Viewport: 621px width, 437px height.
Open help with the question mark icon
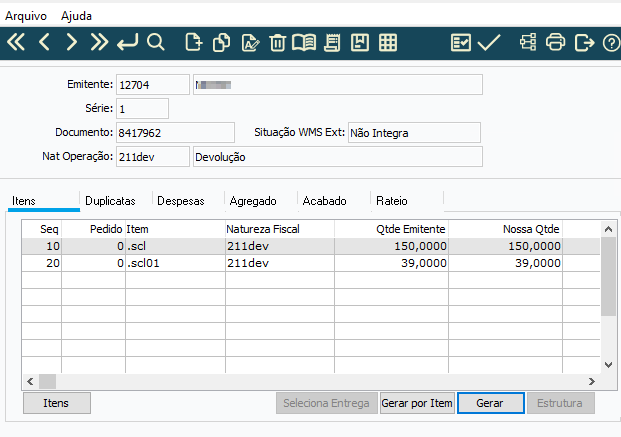pyautogui.click(x=611, y=42)
